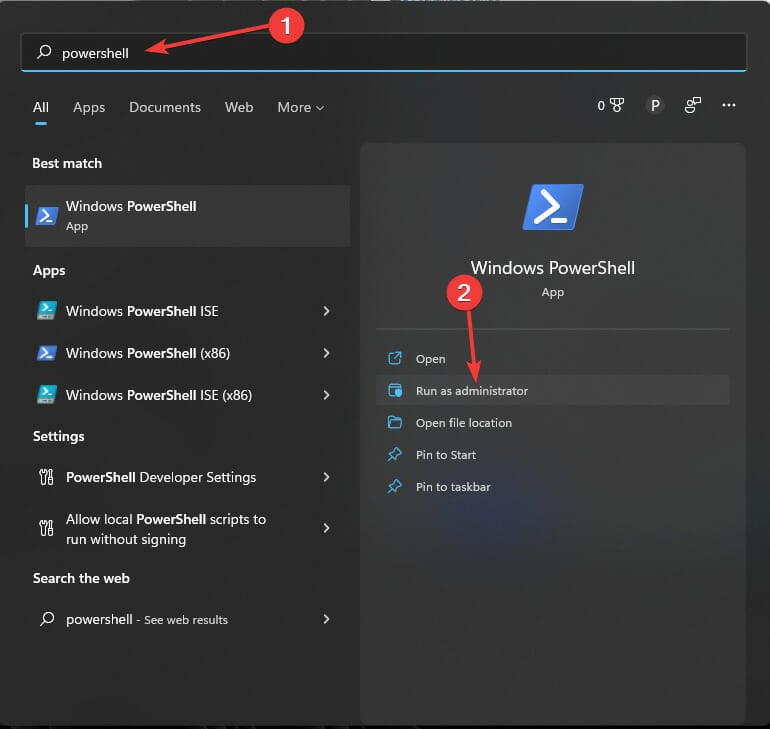Click the large PowerShell icon in the preview pane
This screenshot has height=729, width=770.
pos(552,207)
